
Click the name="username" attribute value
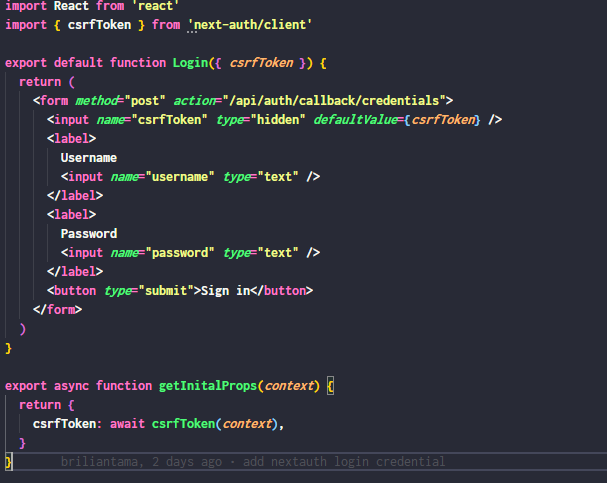(180, 177)
